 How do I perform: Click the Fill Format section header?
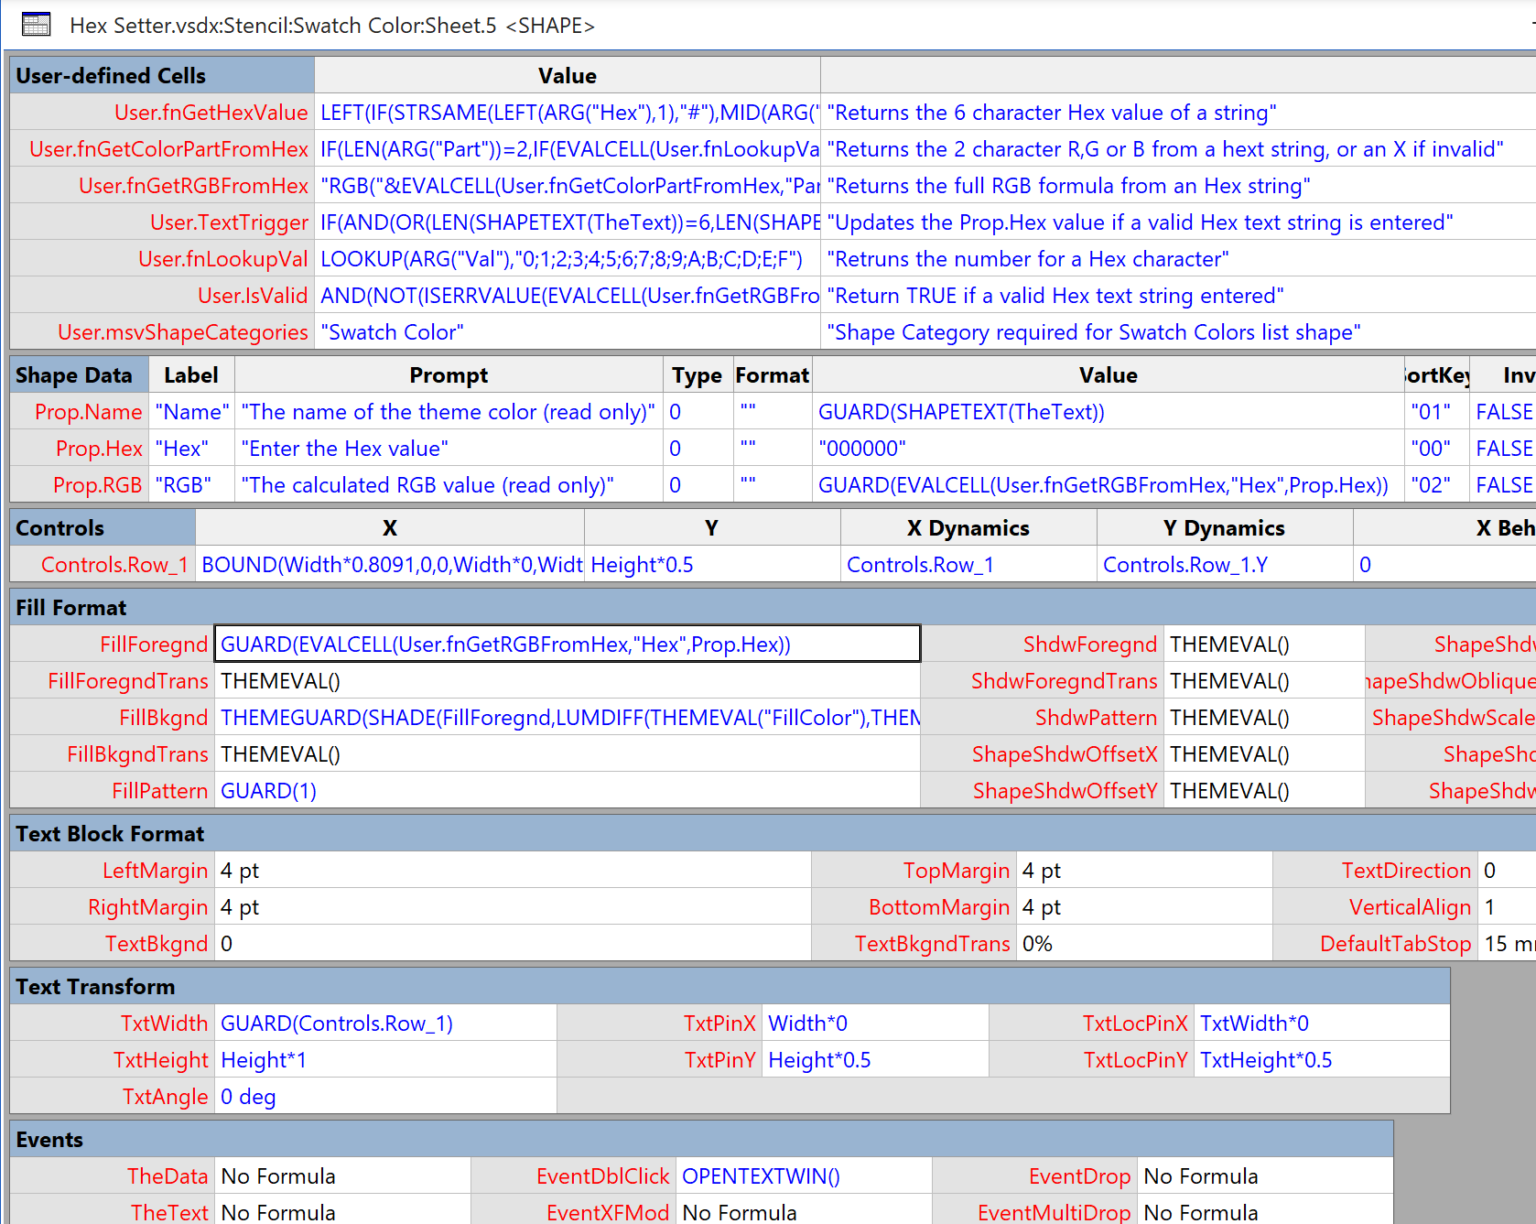[70, 607]
